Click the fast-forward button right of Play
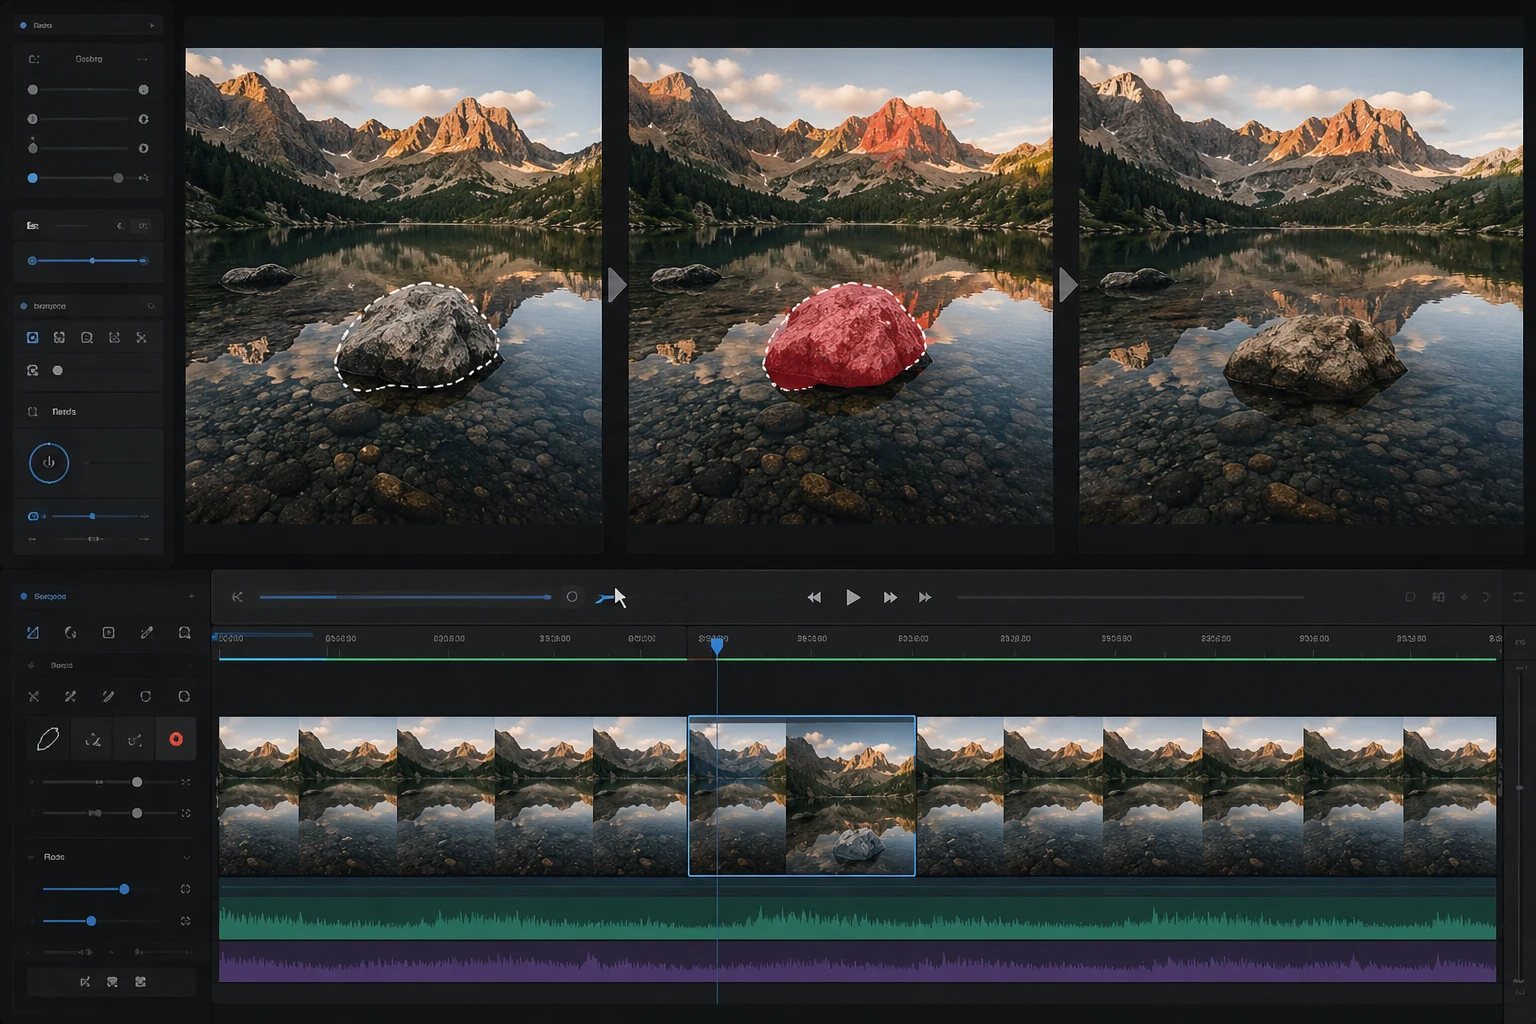Image resolution: width=1536 pixels, height=1024 pixels. coord(890,597)
